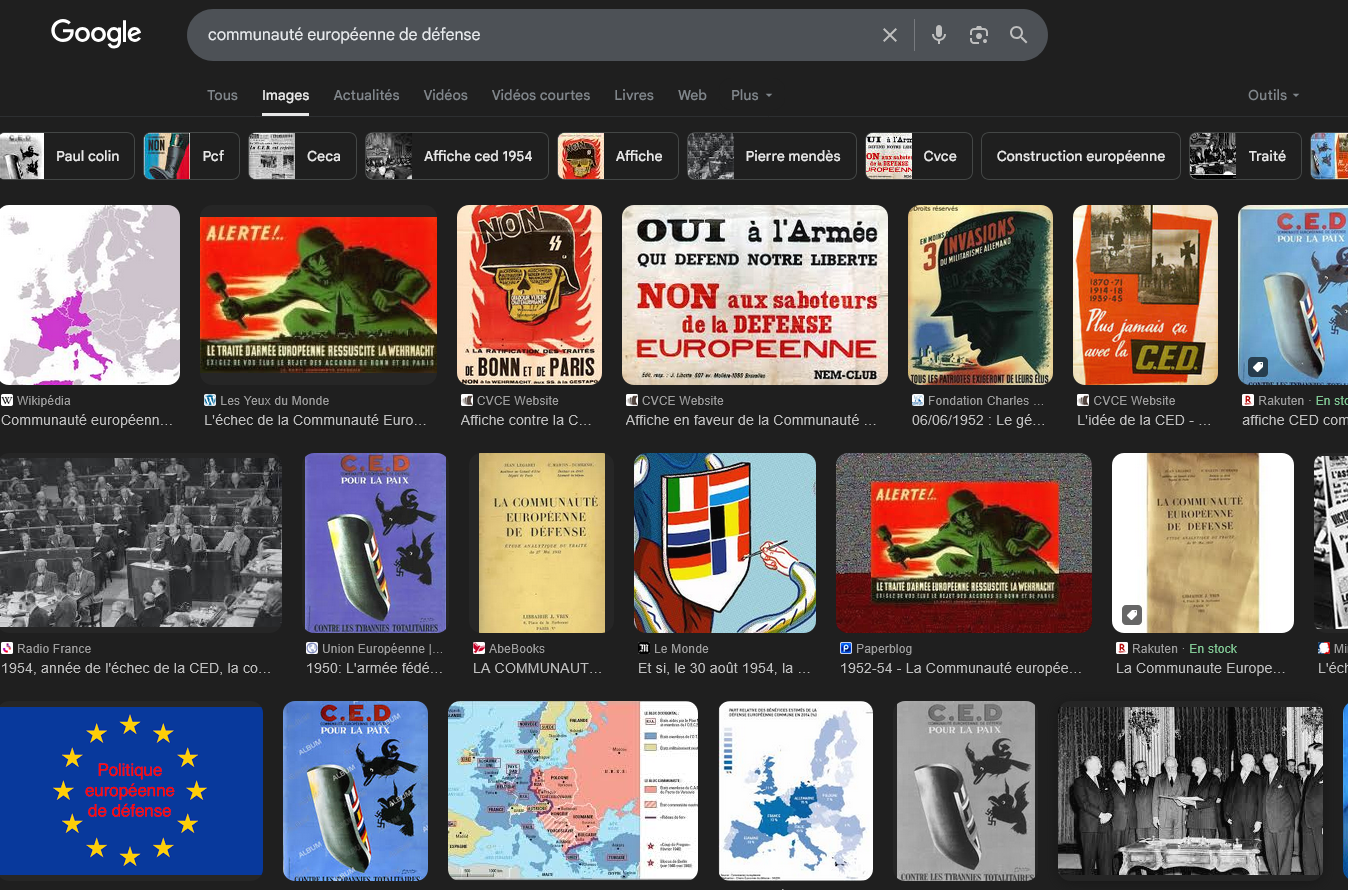Viewport: 1348px width, 890px height.
Task: Open 'Communauté européenn...' Wikipédia title
Action: pyautogui.click(x=87, y=421)
